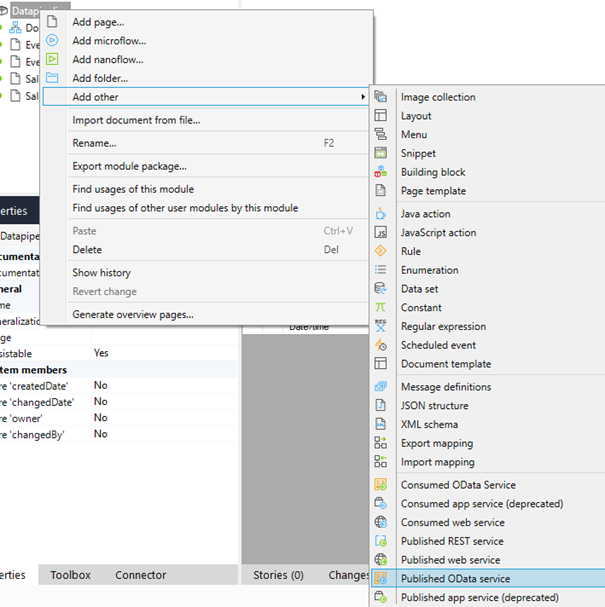
Task: Switch to the Connector tab
Action: point(141,575)
